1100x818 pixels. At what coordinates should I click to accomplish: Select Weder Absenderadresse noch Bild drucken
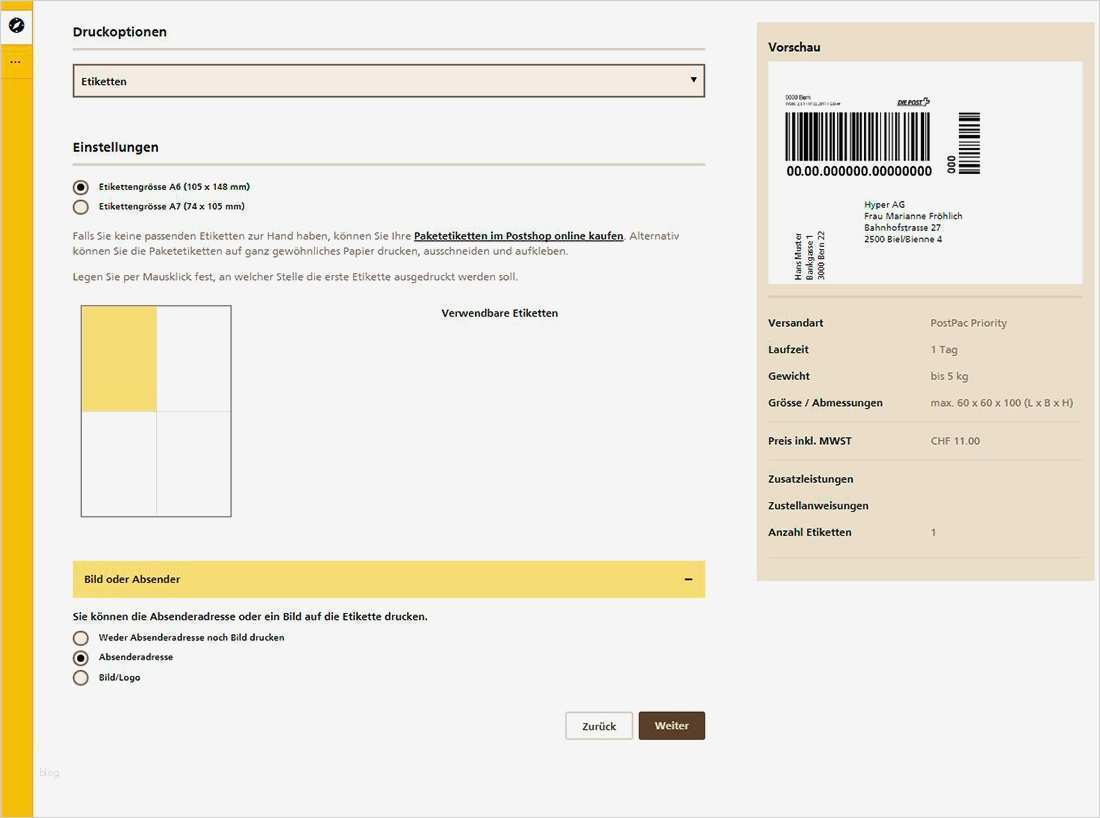click(81, 638)
